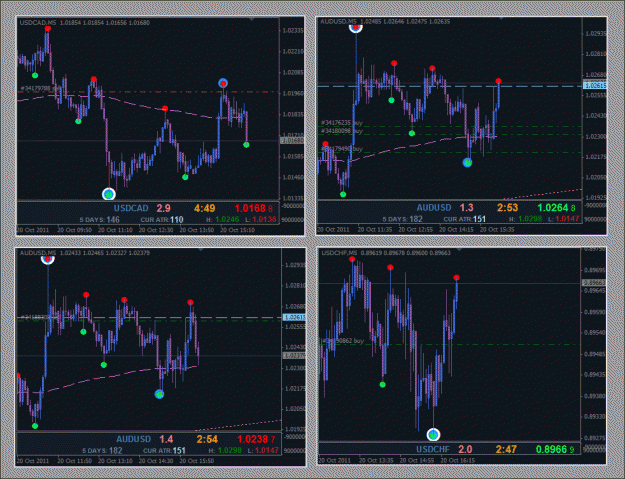Image resolution: width=625 pixels, height=479 pixels.
Task: Click the 2:53 candle timer
Action: [x=507, y=208]
